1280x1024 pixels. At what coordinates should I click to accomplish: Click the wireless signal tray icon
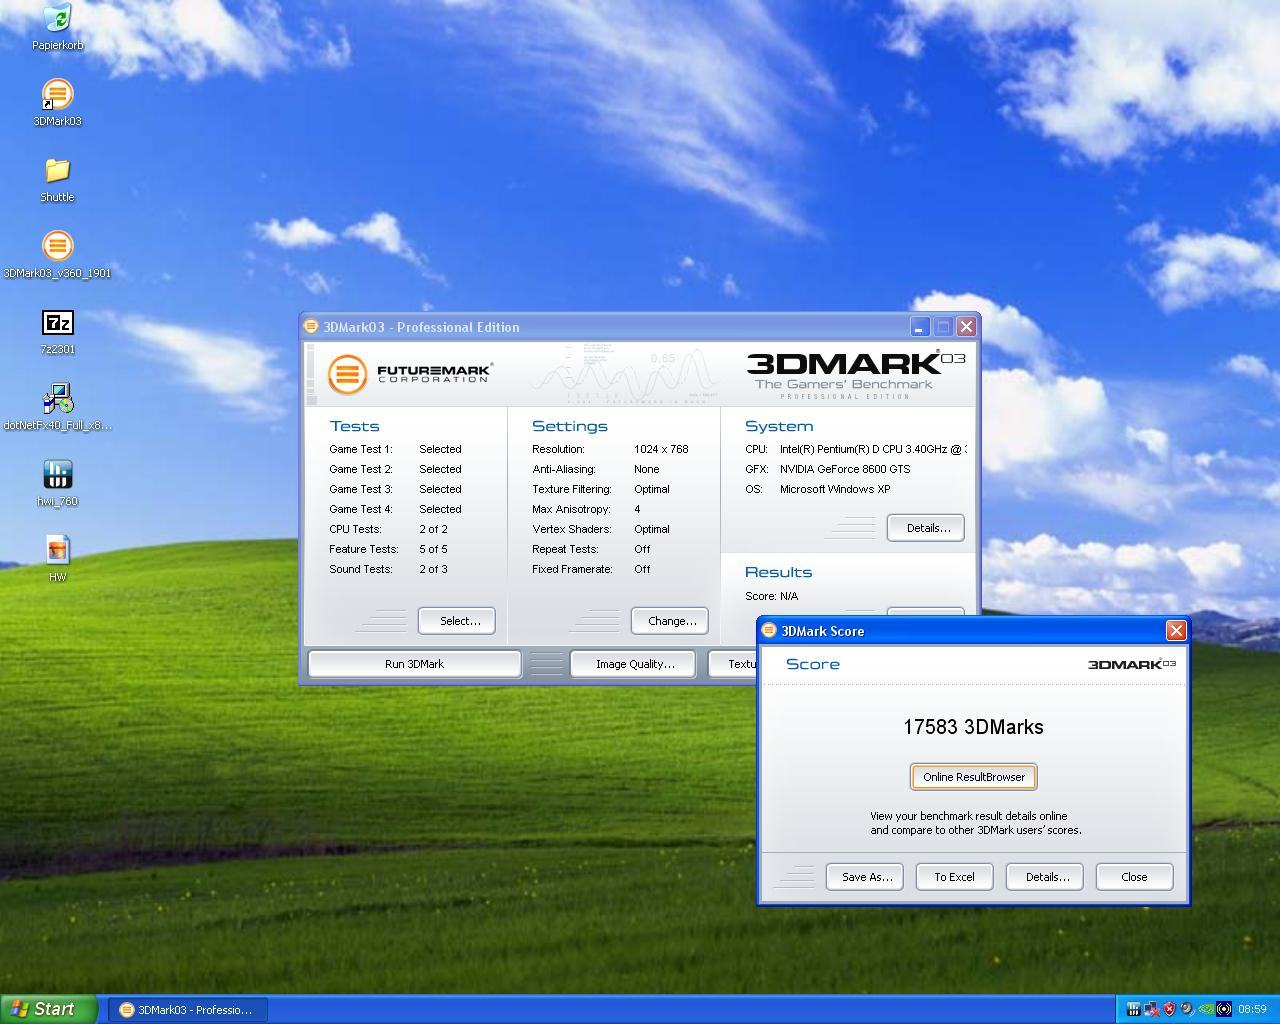tap(1224, 1009)
